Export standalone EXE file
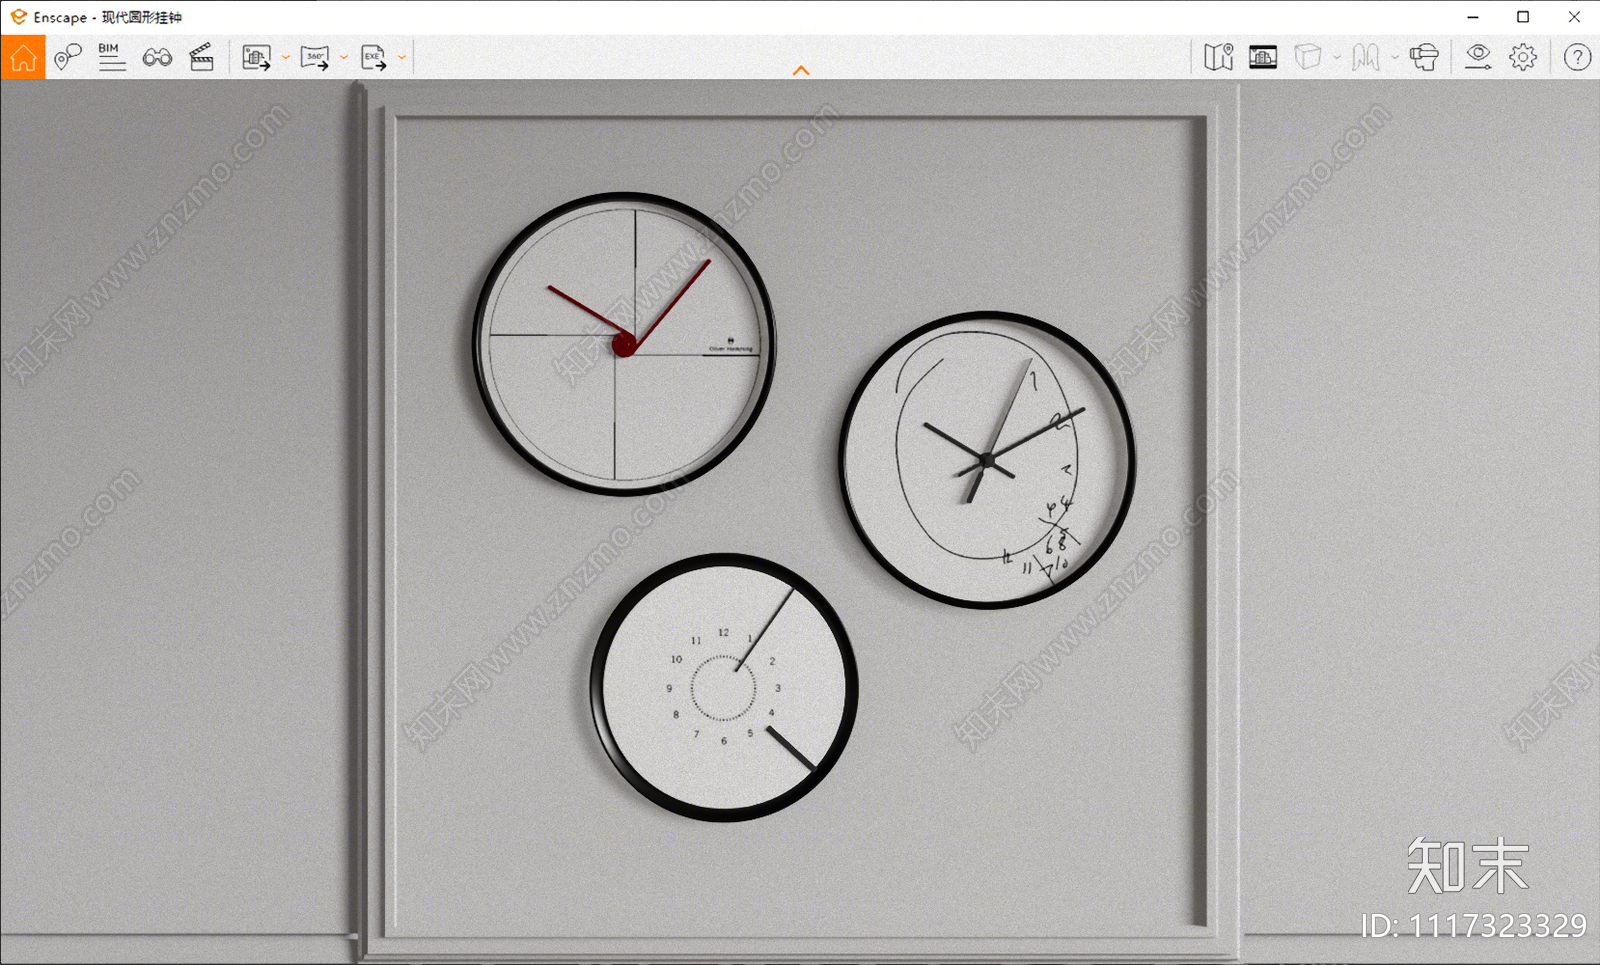Image resolution: width=1600 pixels, height=965 pixels. coord(374,58)
